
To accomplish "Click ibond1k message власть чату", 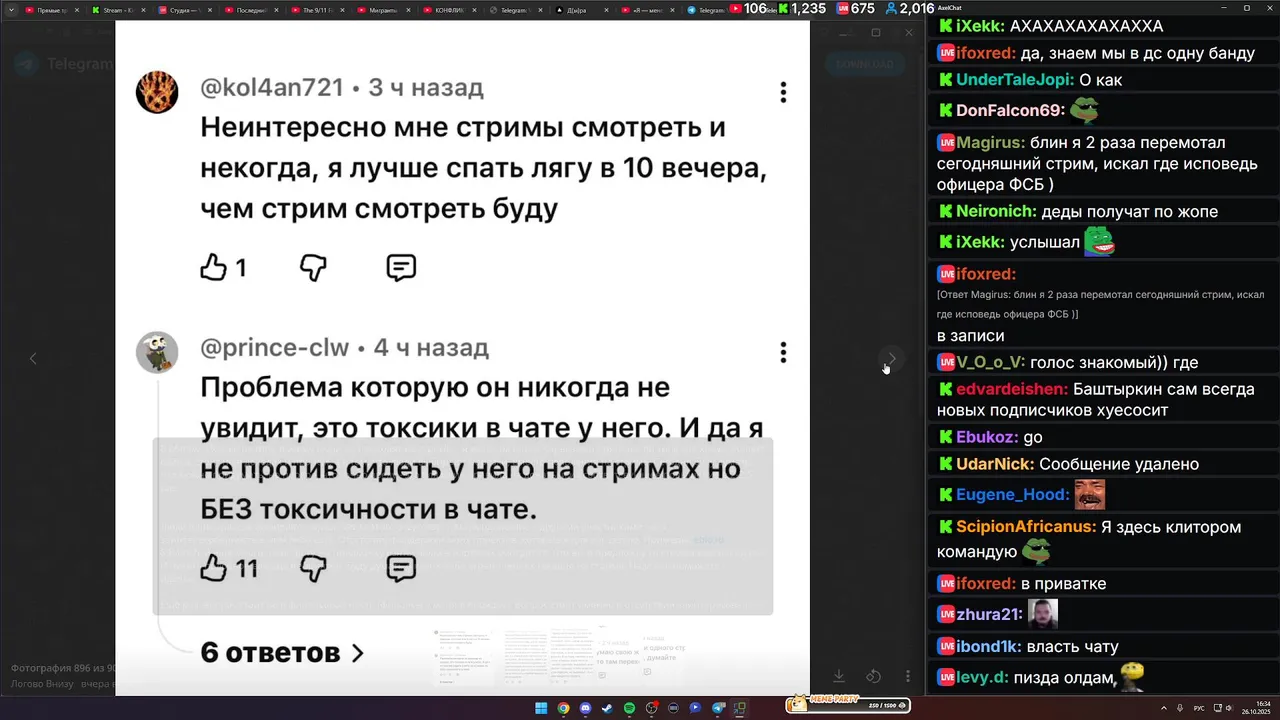I will click(1072, 647).
